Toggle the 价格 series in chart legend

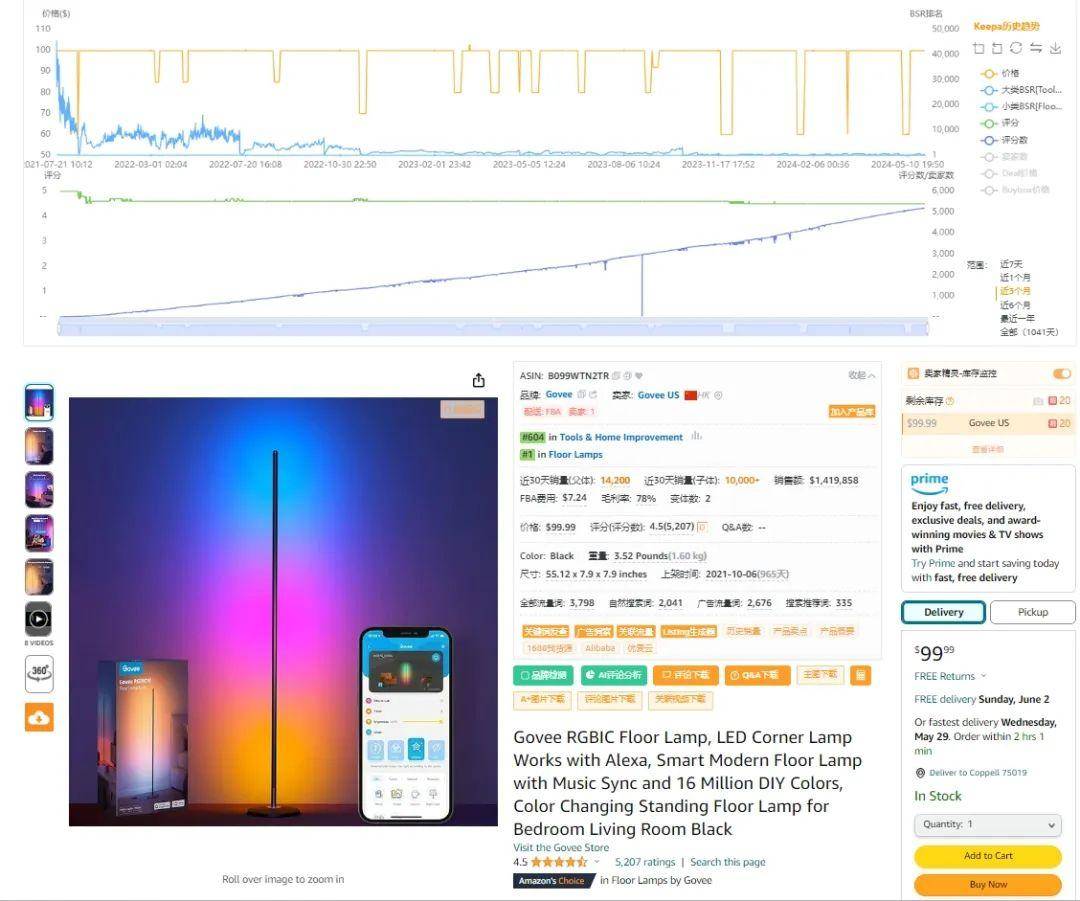[x=1000, y=74]
